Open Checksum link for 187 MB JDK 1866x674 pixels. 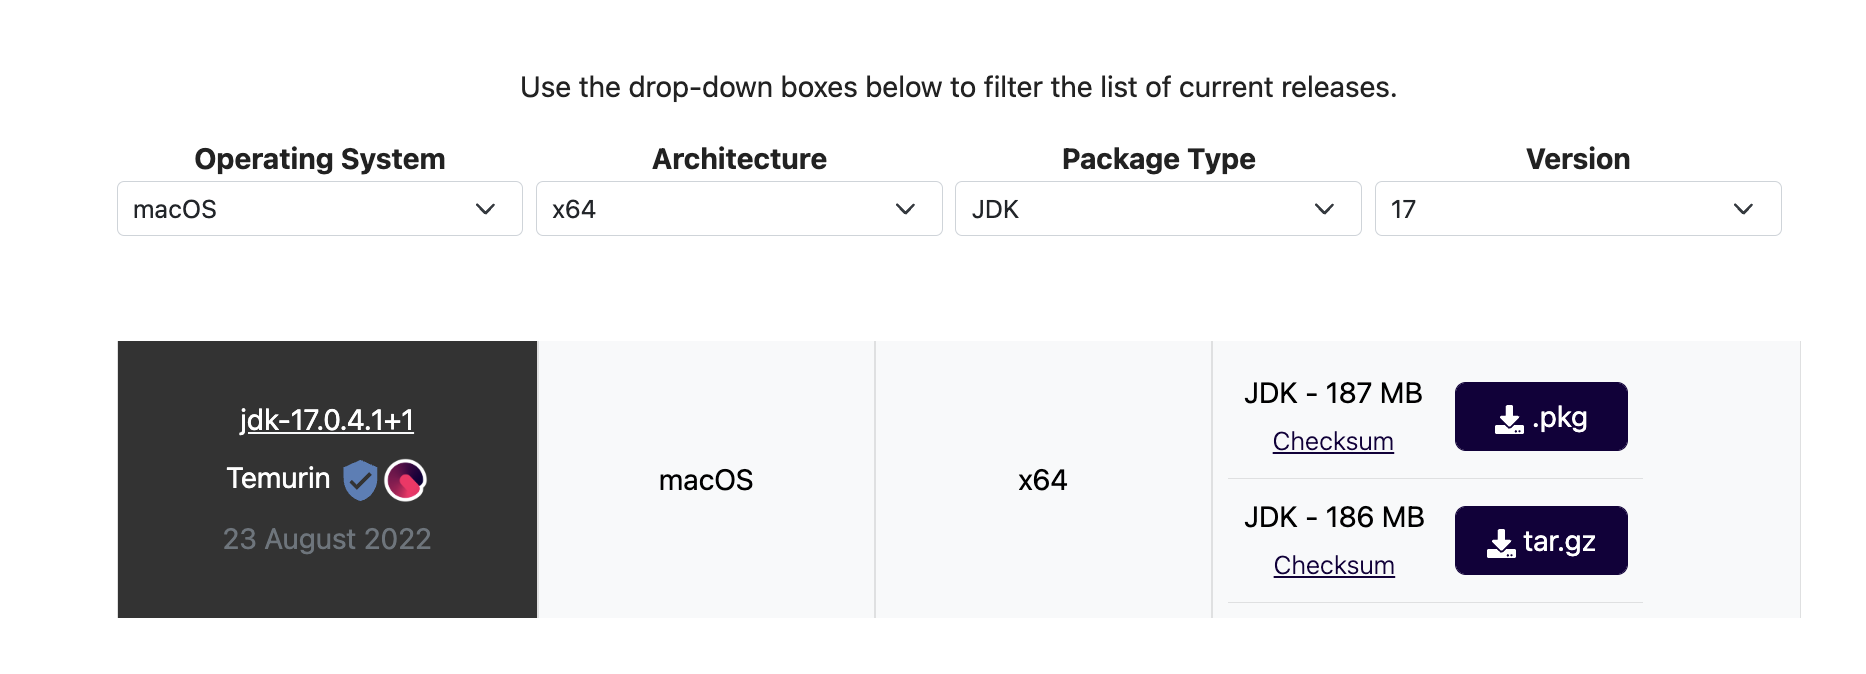coord(1333,441)
